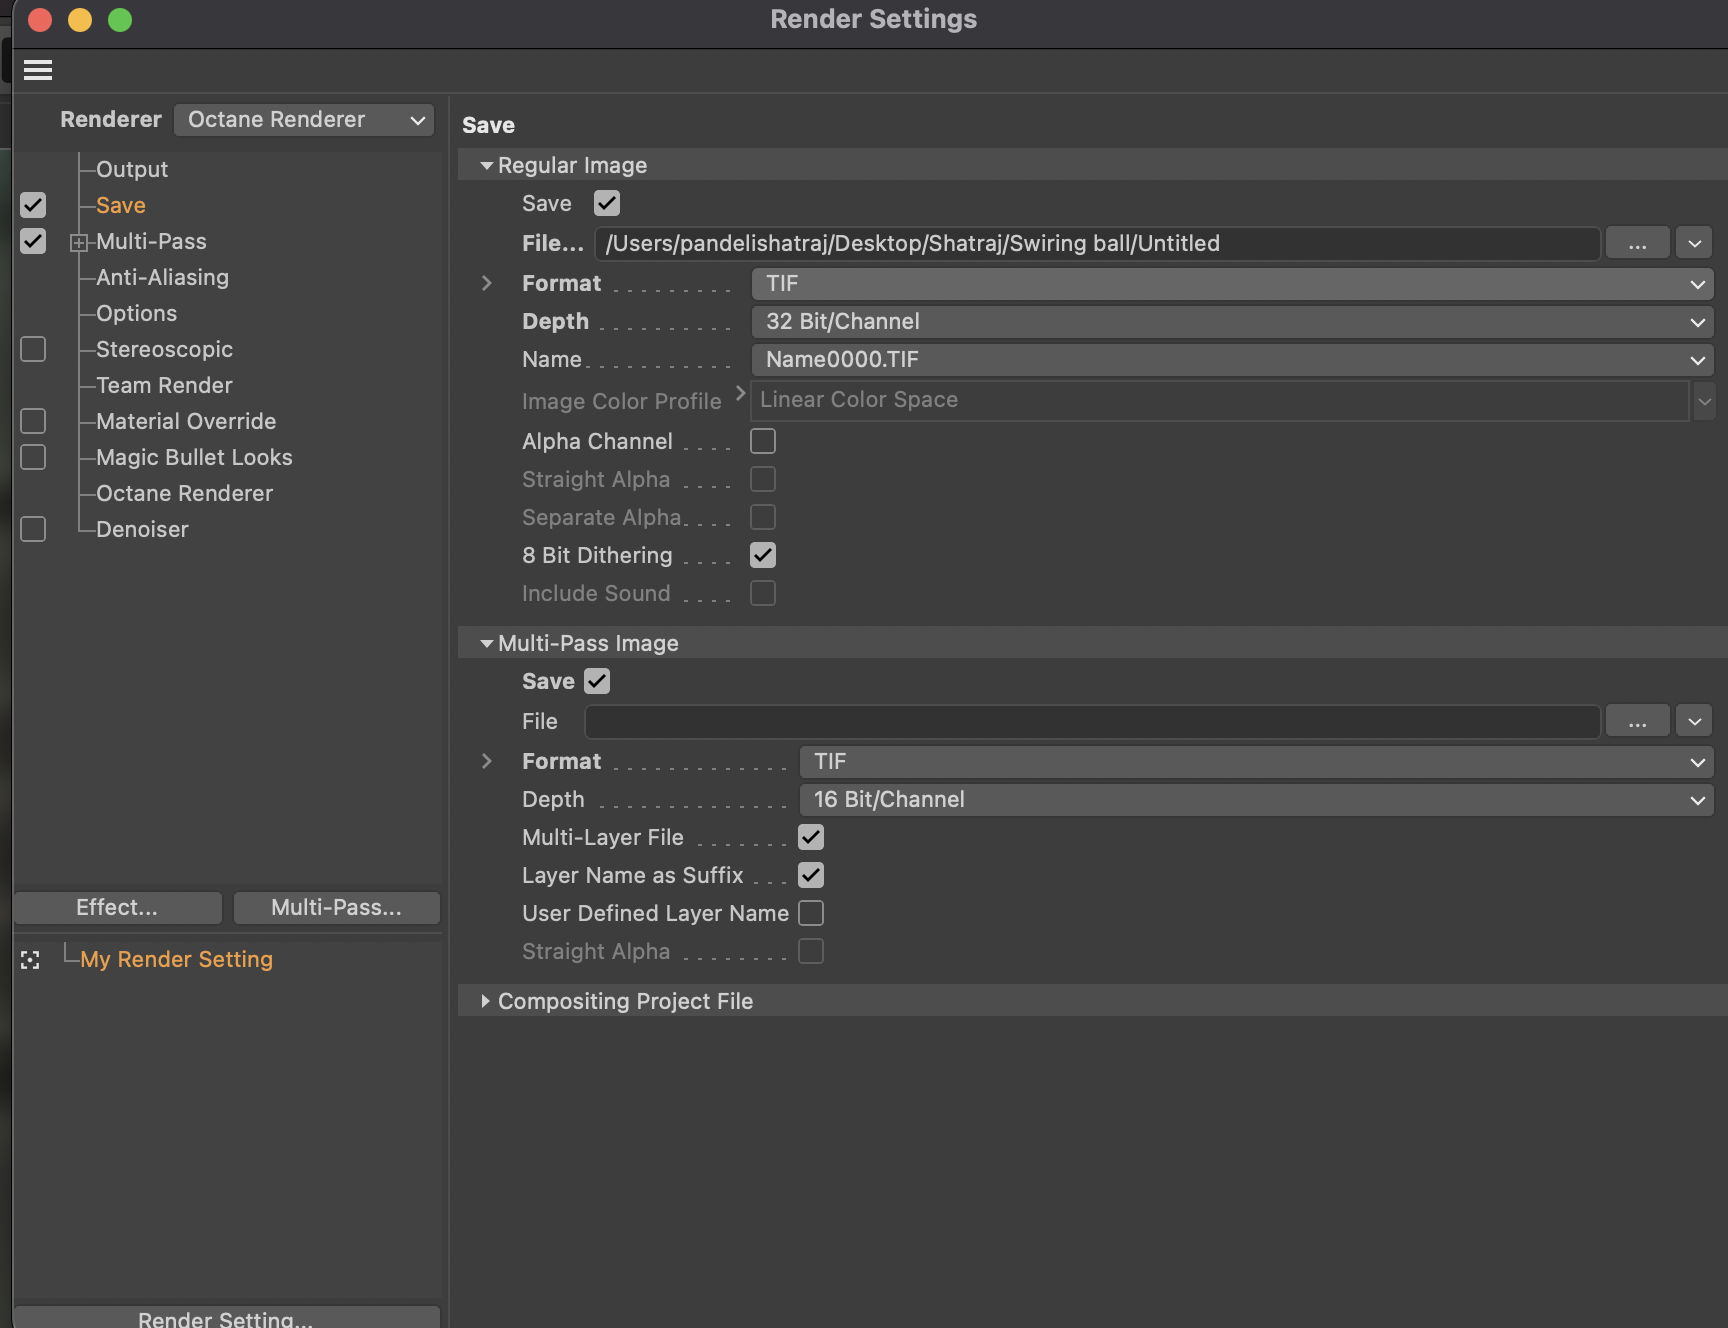The height and width of the screenshot is (1328, 1728).
Task: Click the Multi-Pass File path field
Action: pyautogui.click(x=1092, y=721)
